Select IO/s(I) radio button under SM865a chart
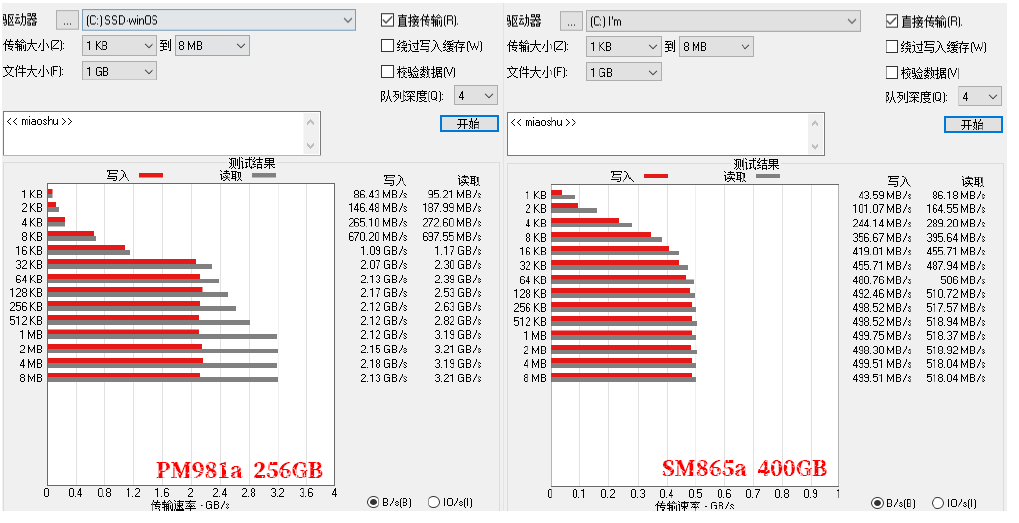Image resolution: width=1019 pixels, height=523 pixels. click(938, 503)
